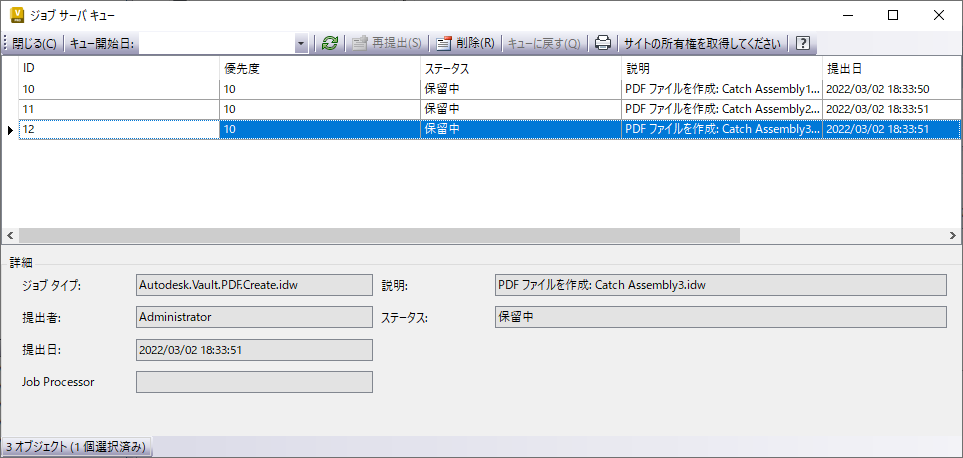
Task: Click status bar 3 オブジェクト text
Action: 76,447
